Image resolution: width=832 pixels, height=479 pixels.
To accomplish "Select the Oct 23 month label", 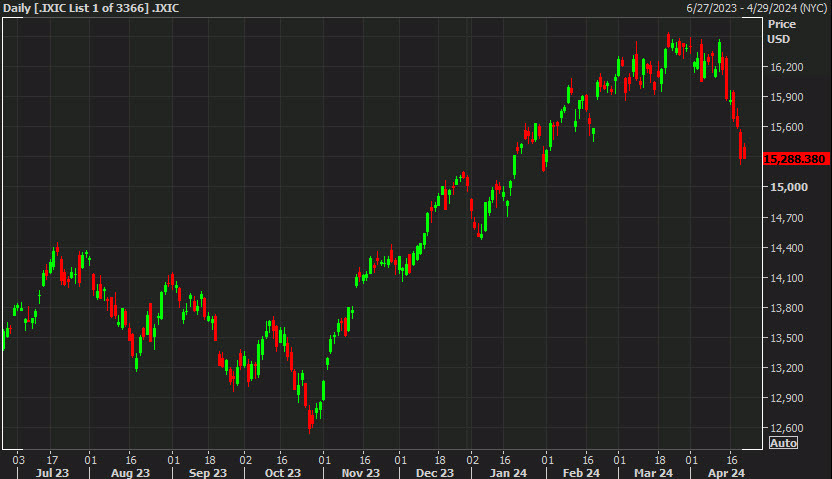I will click(283, 473).
